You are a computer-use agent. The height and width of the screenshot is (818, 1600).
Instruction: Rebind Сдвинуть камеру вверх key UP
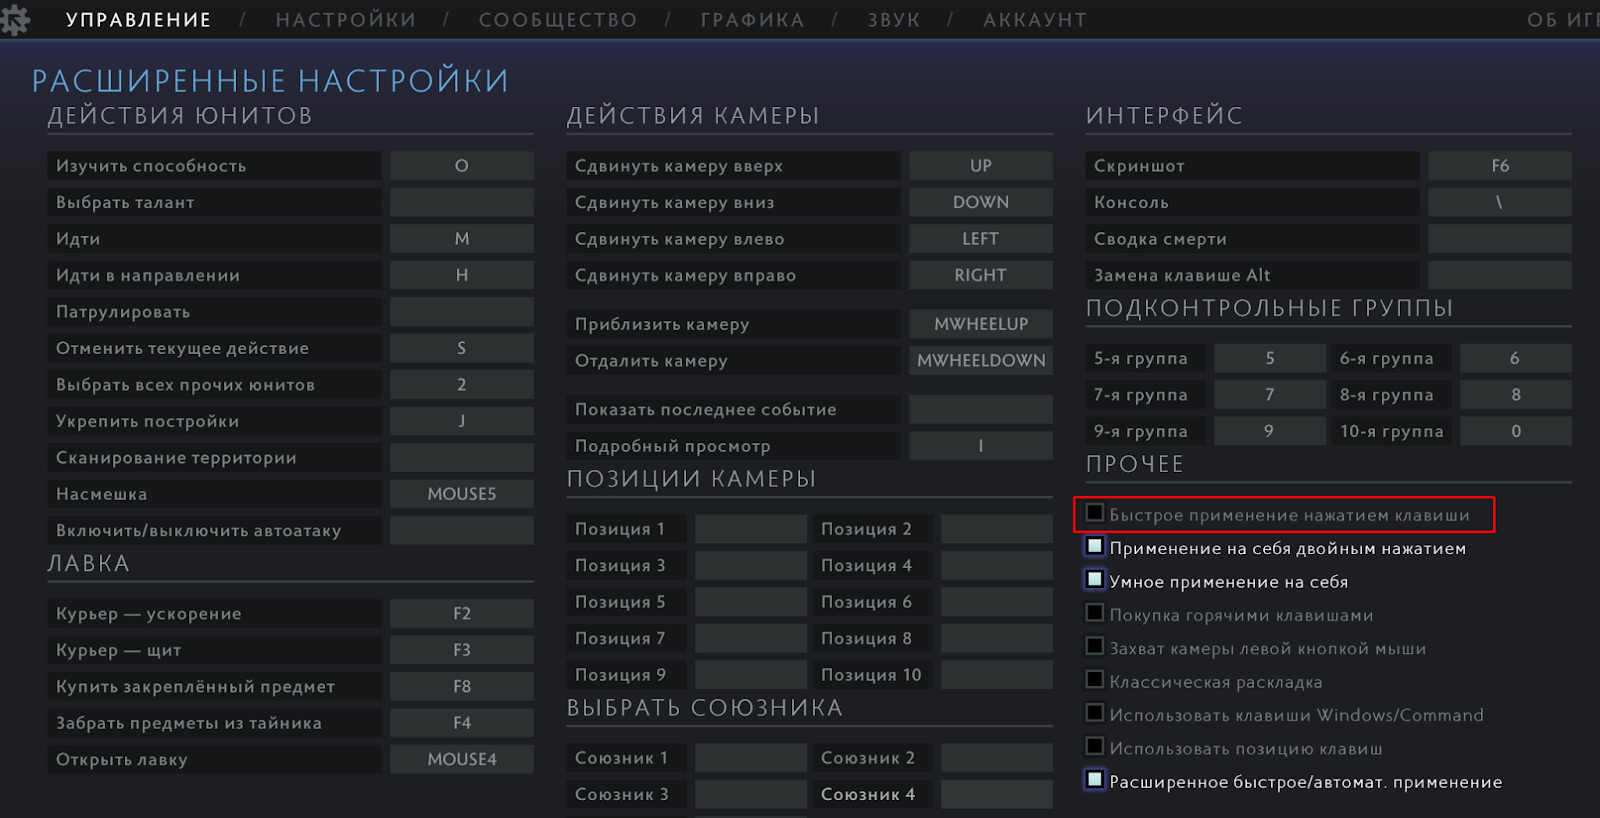click(x=981, y=166)
